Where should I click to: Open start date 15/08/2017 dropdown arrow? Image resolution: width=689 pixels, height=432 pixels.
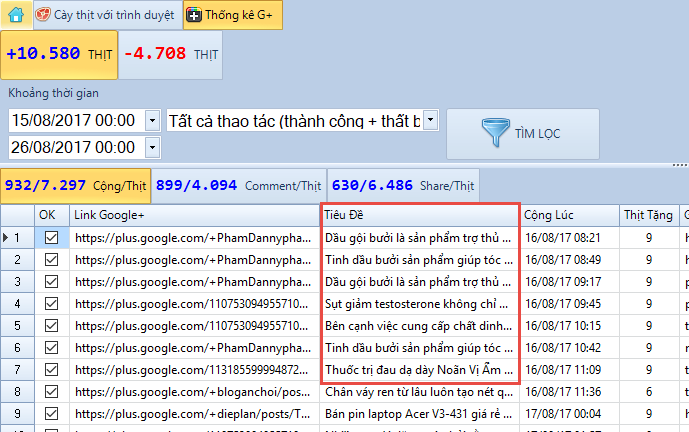tap(152, 120)
